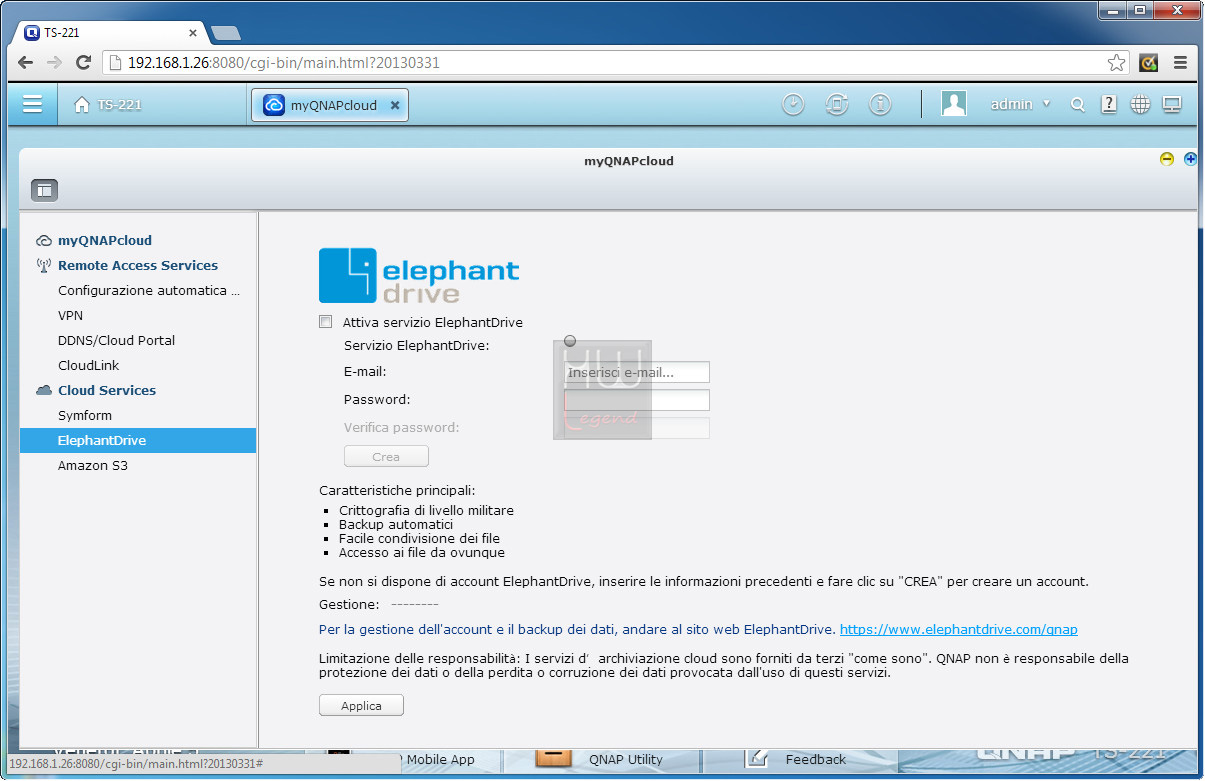Open desktop preferences monitor icon
Viewport: 1205px width, 781px height.
pos(1172,104)
